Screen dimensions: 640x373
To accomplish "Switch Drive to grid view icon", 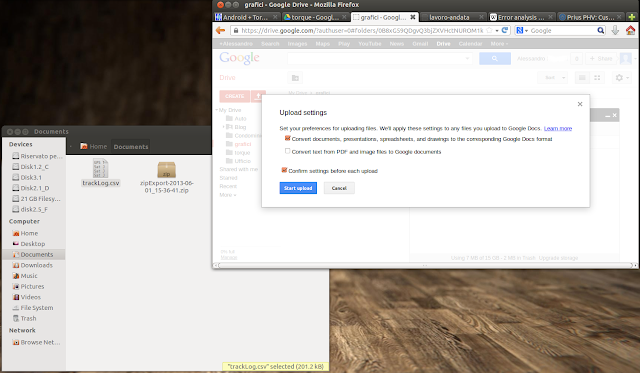I will pos(597,78).
